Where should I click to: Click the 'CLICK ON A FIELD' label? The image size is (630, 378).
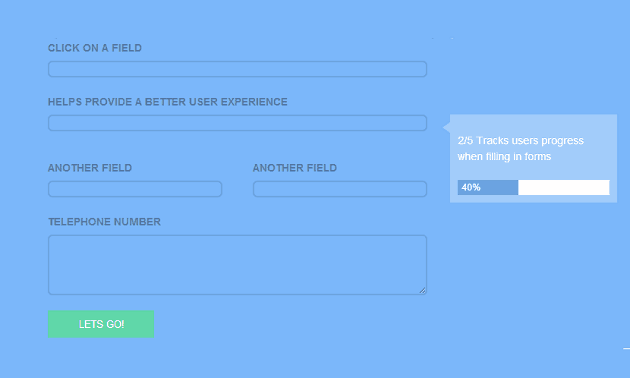click(95, 48)
